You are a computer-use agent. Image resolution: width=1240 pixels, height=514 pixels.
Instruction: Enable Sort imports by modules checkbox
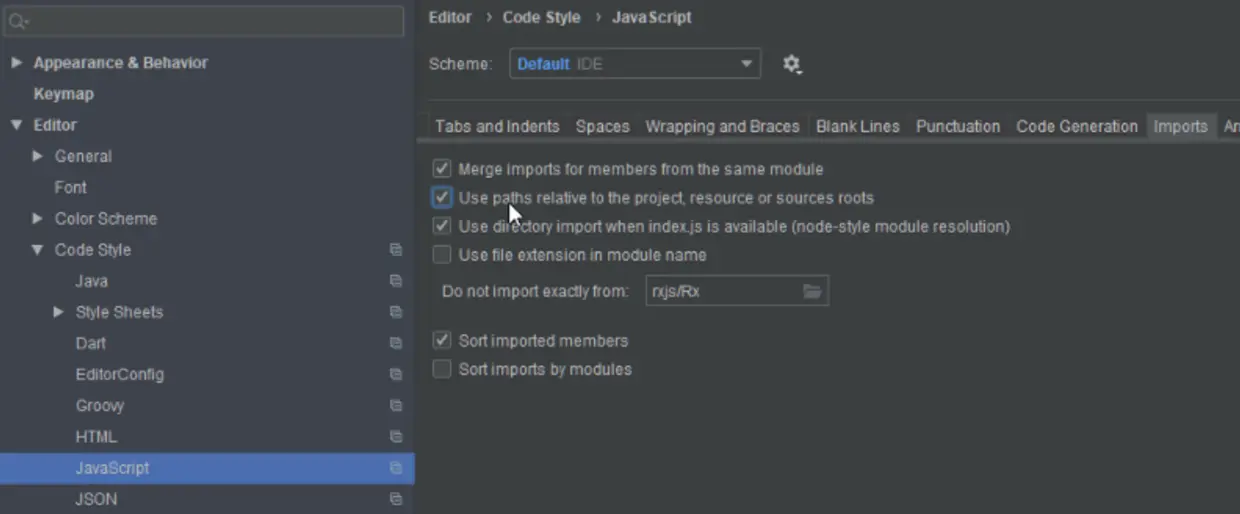[x=442, y=369]
